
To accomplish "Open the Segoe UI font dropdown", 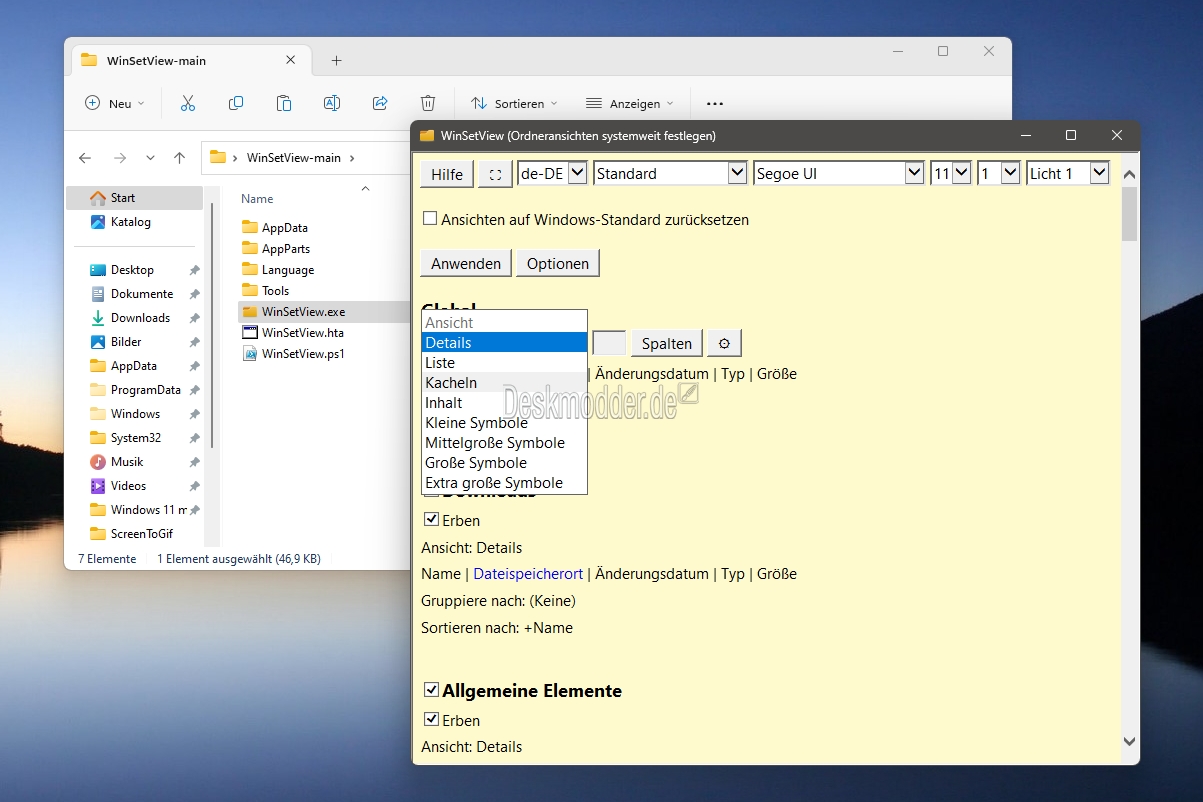I will pos(838,173).
